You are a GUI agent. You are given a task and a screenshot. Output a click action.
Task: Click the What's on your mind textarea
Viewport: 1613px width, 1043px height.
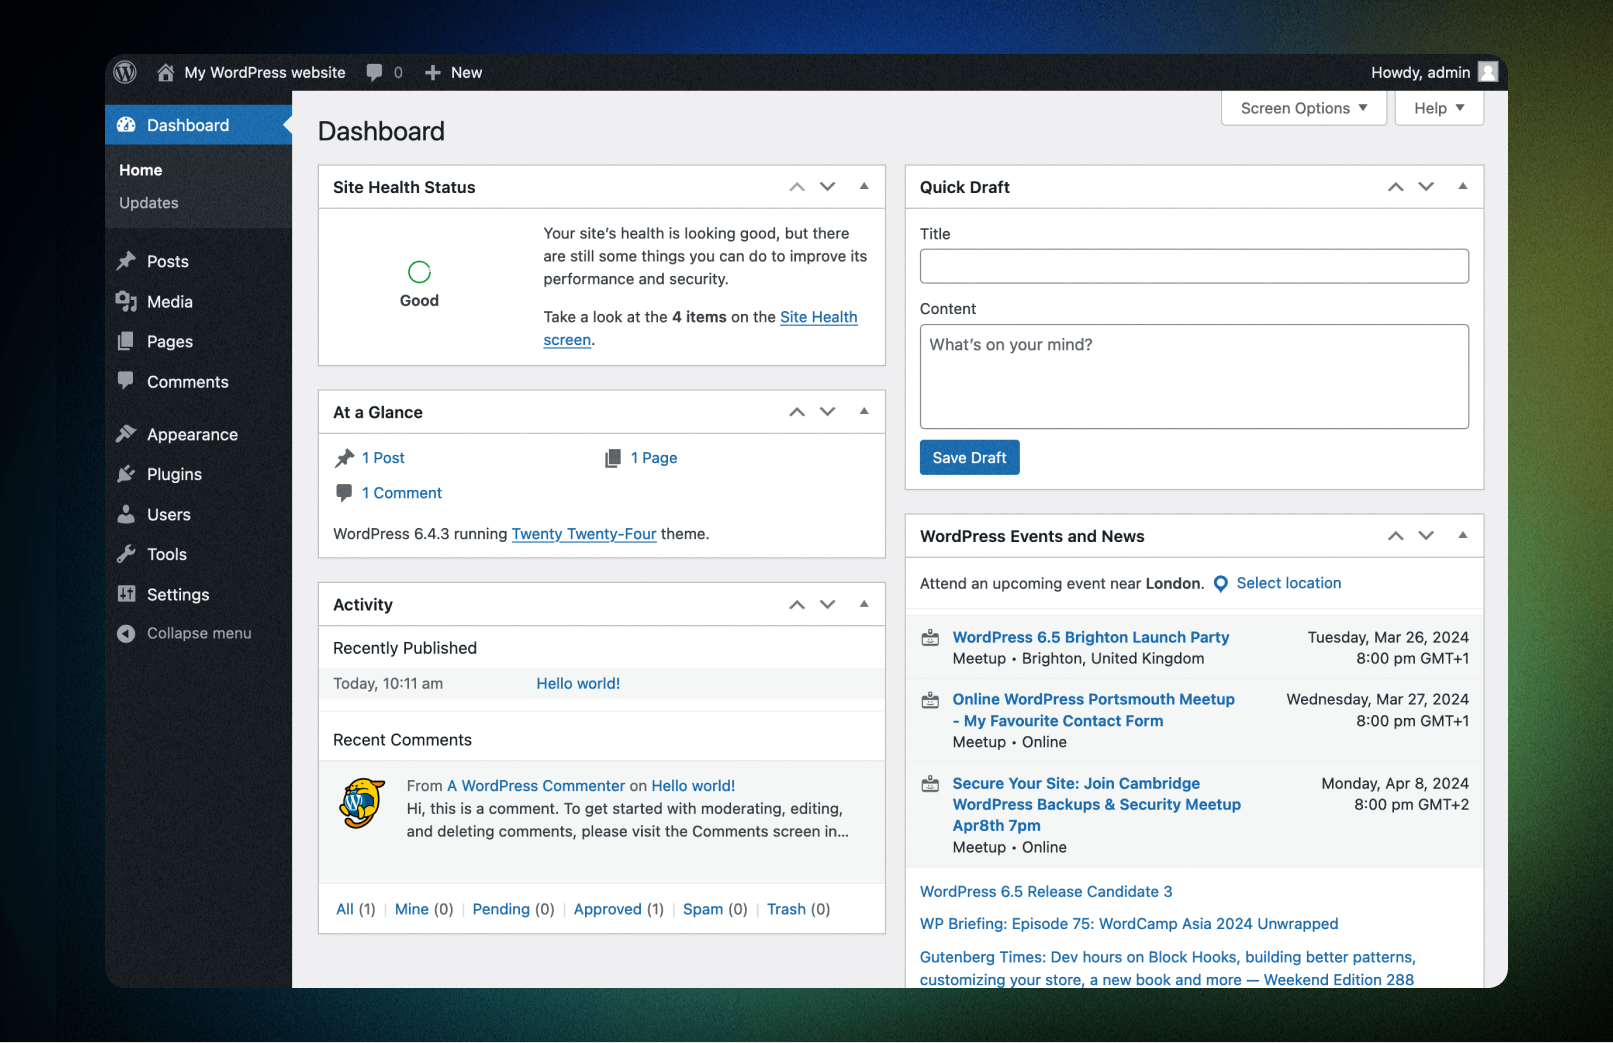[1194, 376]
